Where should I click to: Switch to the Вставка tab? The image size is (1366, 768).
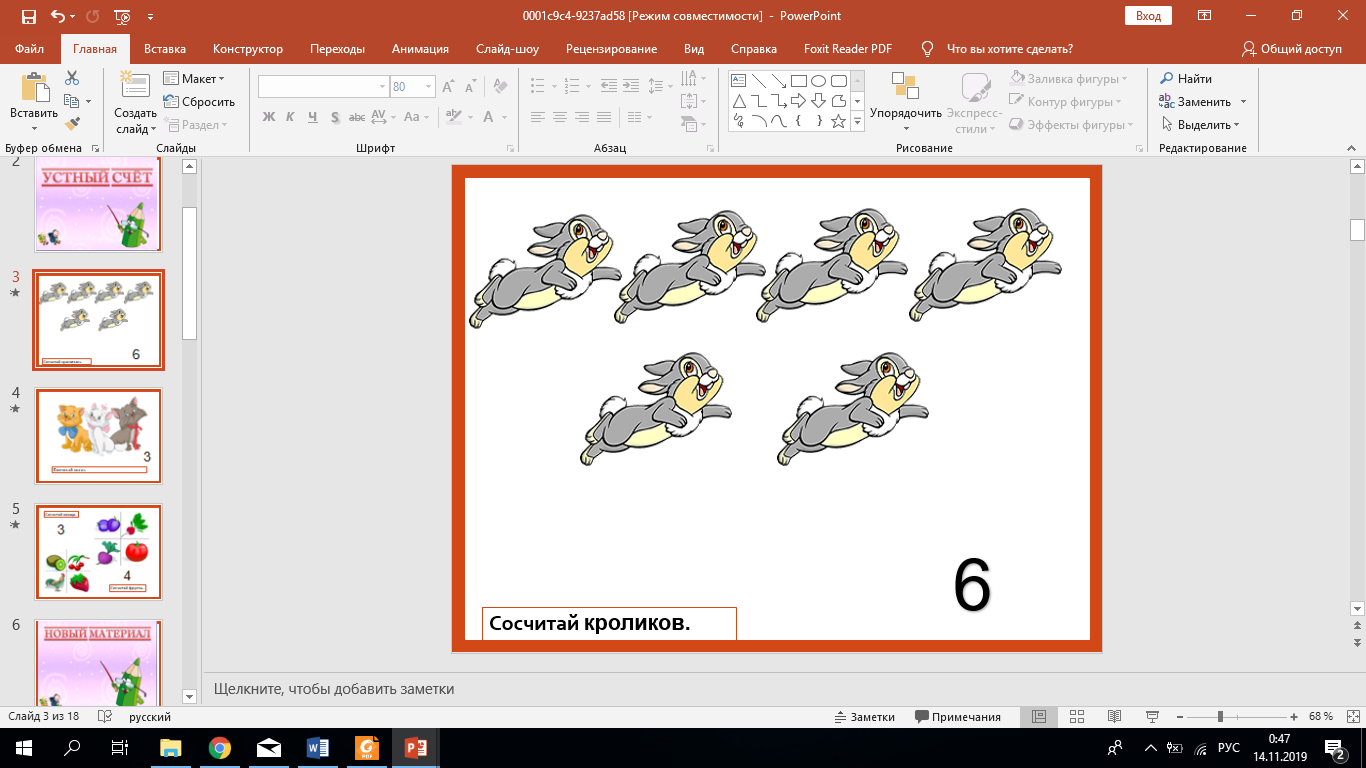pyautogui.click(x=165, y=48)
